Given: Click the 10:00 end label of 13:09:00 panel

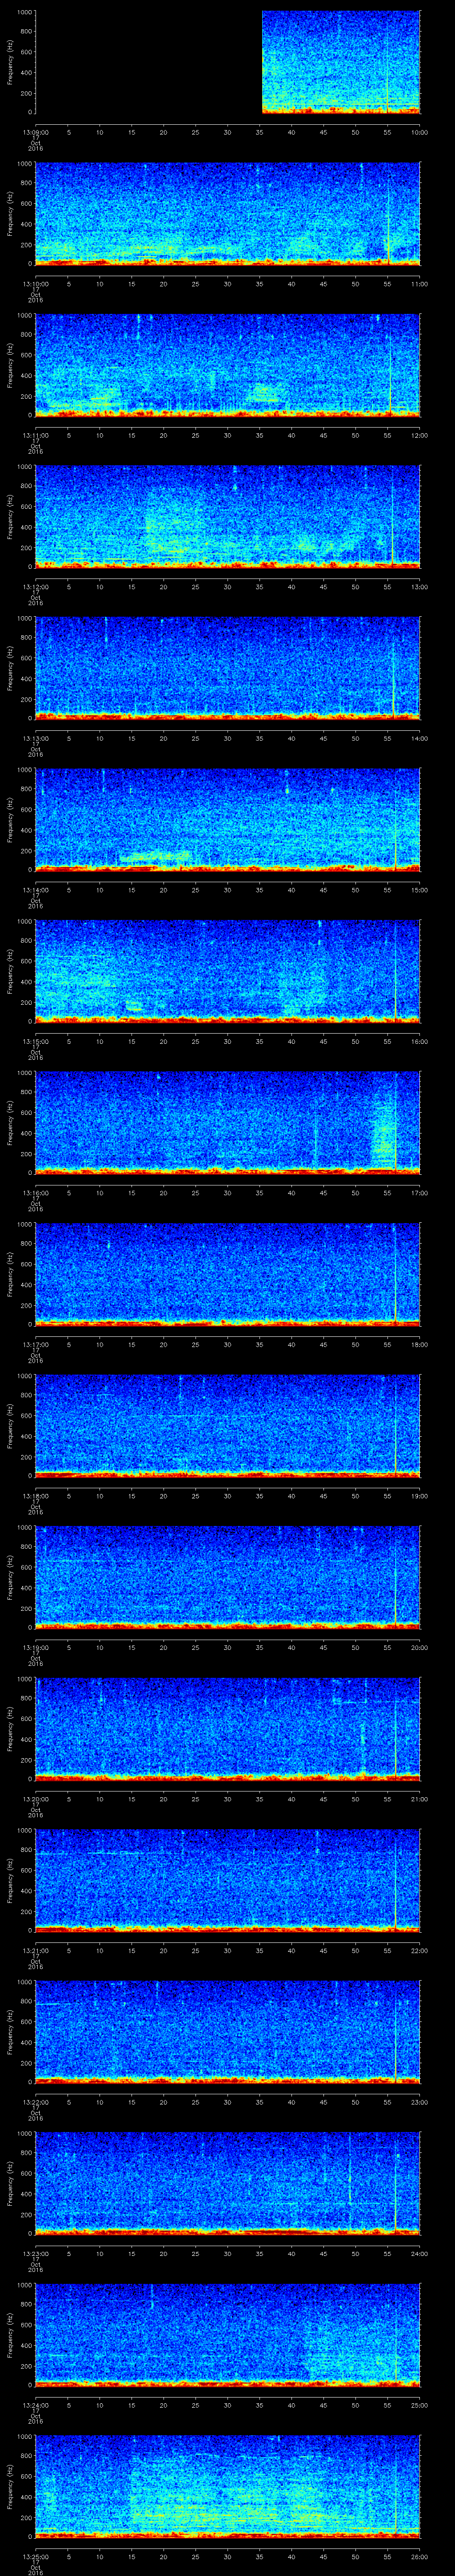Looking at the screenshot, I should (x=419, y=132).
